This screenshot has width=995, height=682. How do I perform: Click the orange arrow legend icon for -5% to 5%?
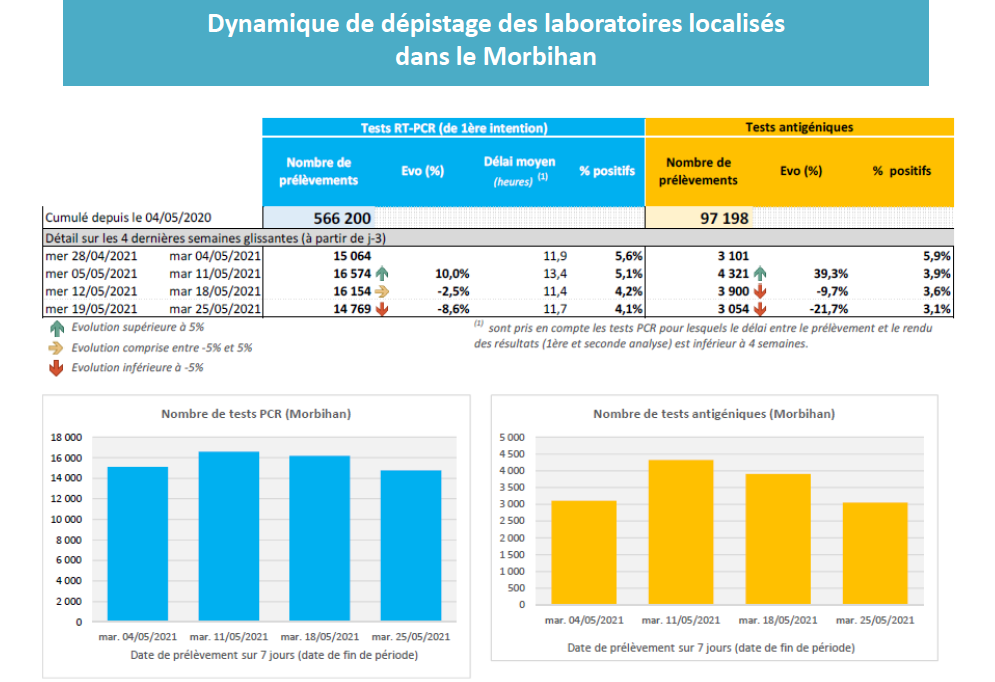coord(54,348)
